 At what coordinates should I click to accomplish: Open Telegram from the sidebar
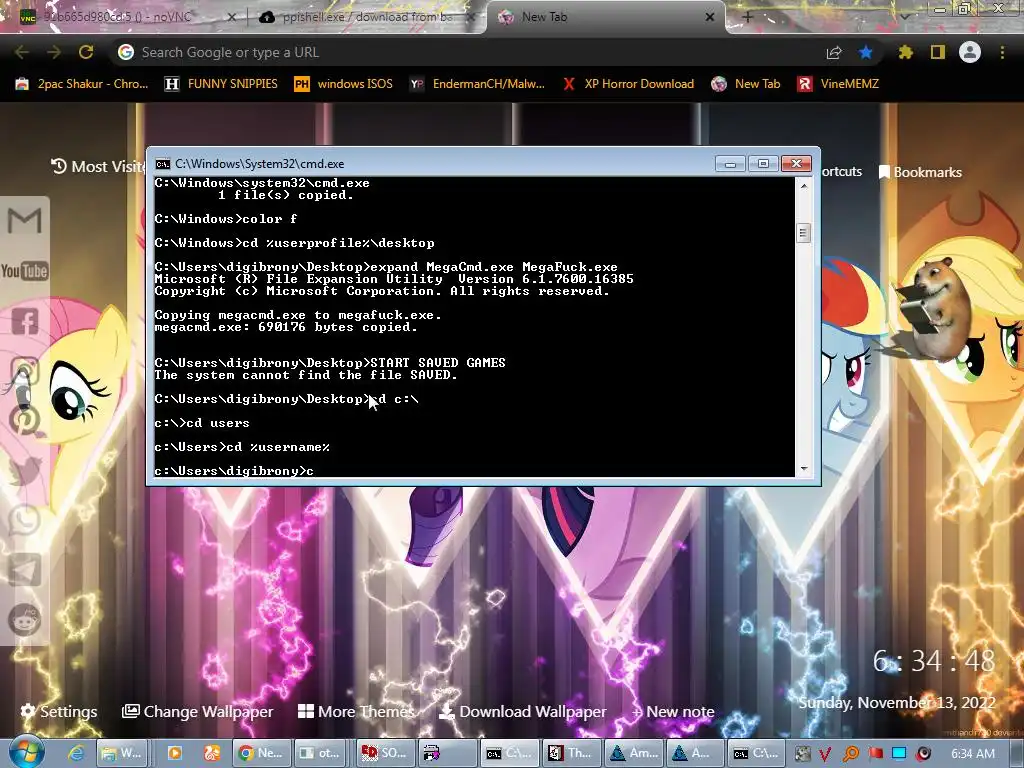click(x=25, y=570)
